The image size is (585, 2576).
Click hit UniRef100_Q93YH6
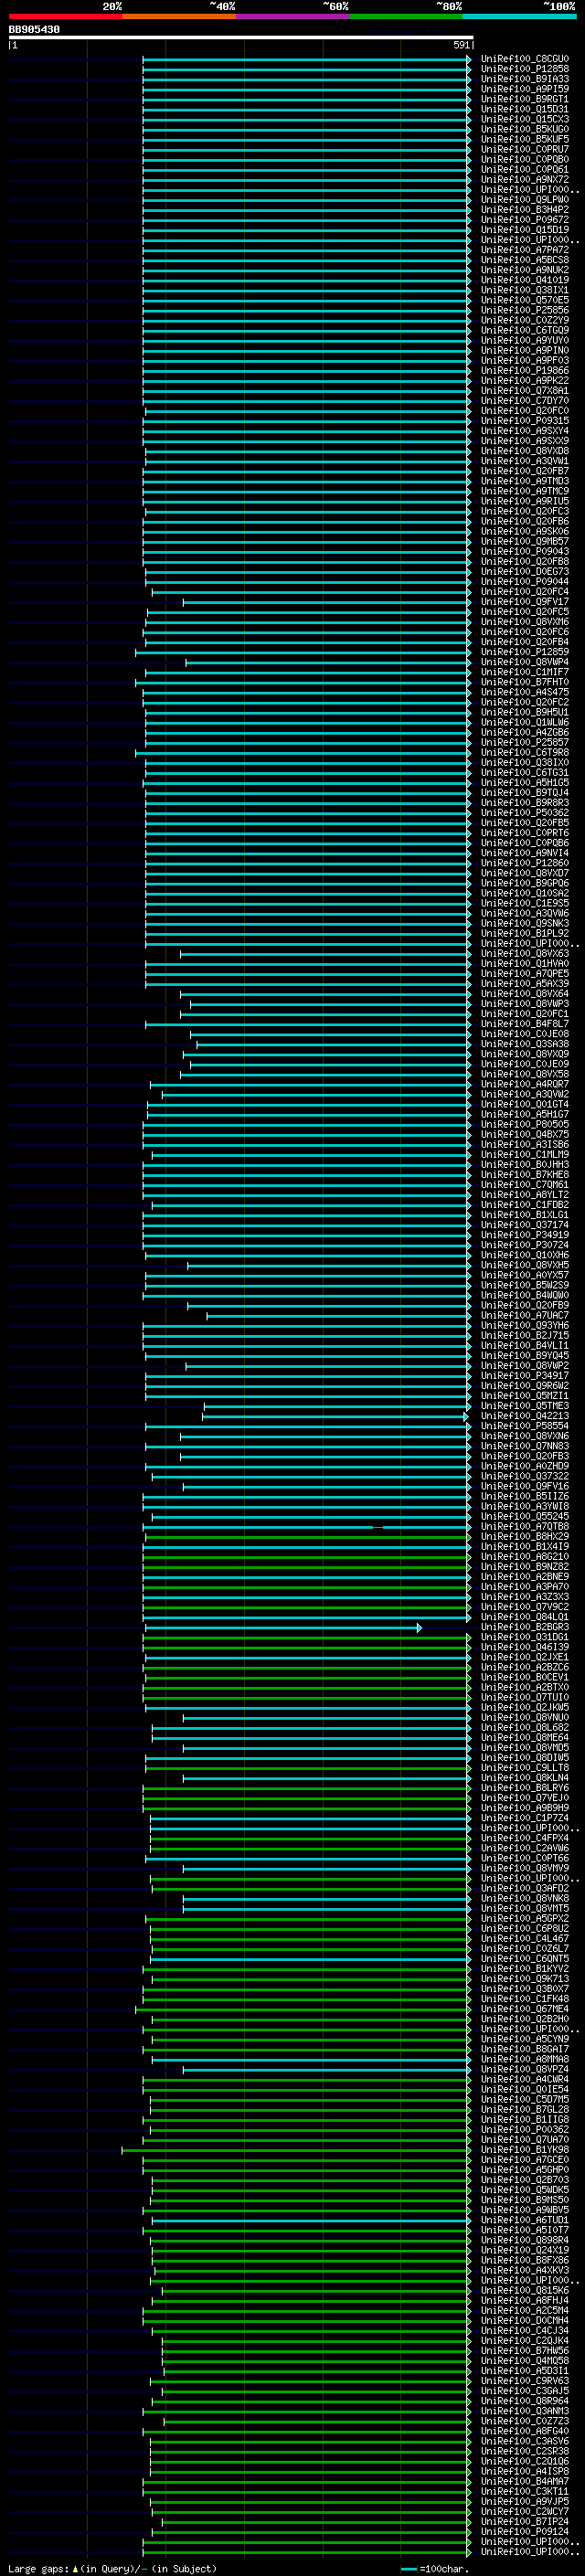point(525,1326)
